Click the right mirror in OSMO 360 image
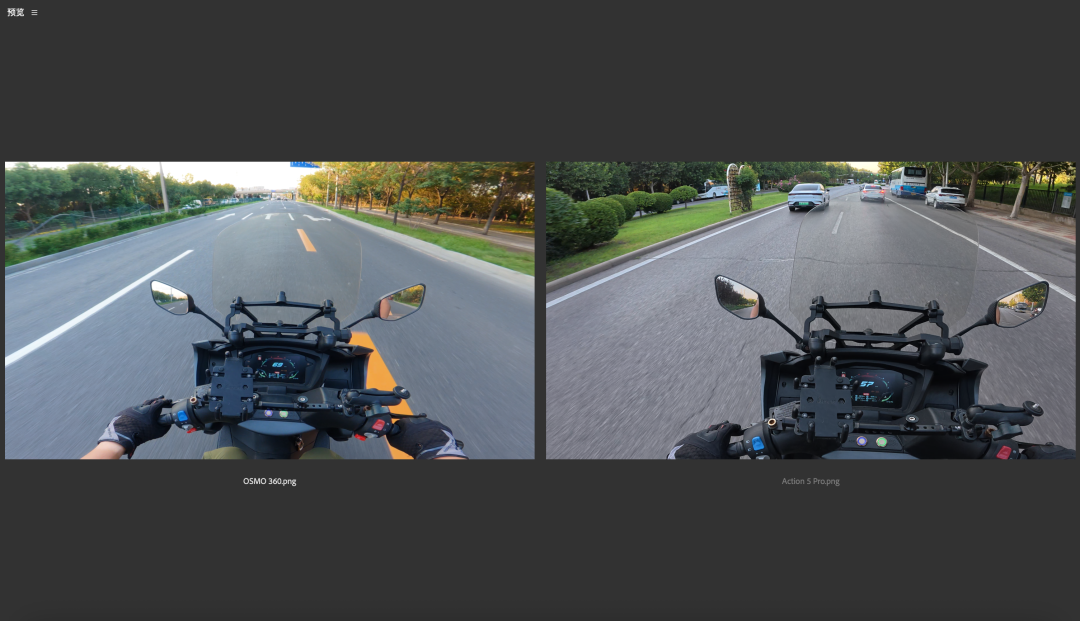This screenshot has height=621, width=1080. (x=402, y=300)
